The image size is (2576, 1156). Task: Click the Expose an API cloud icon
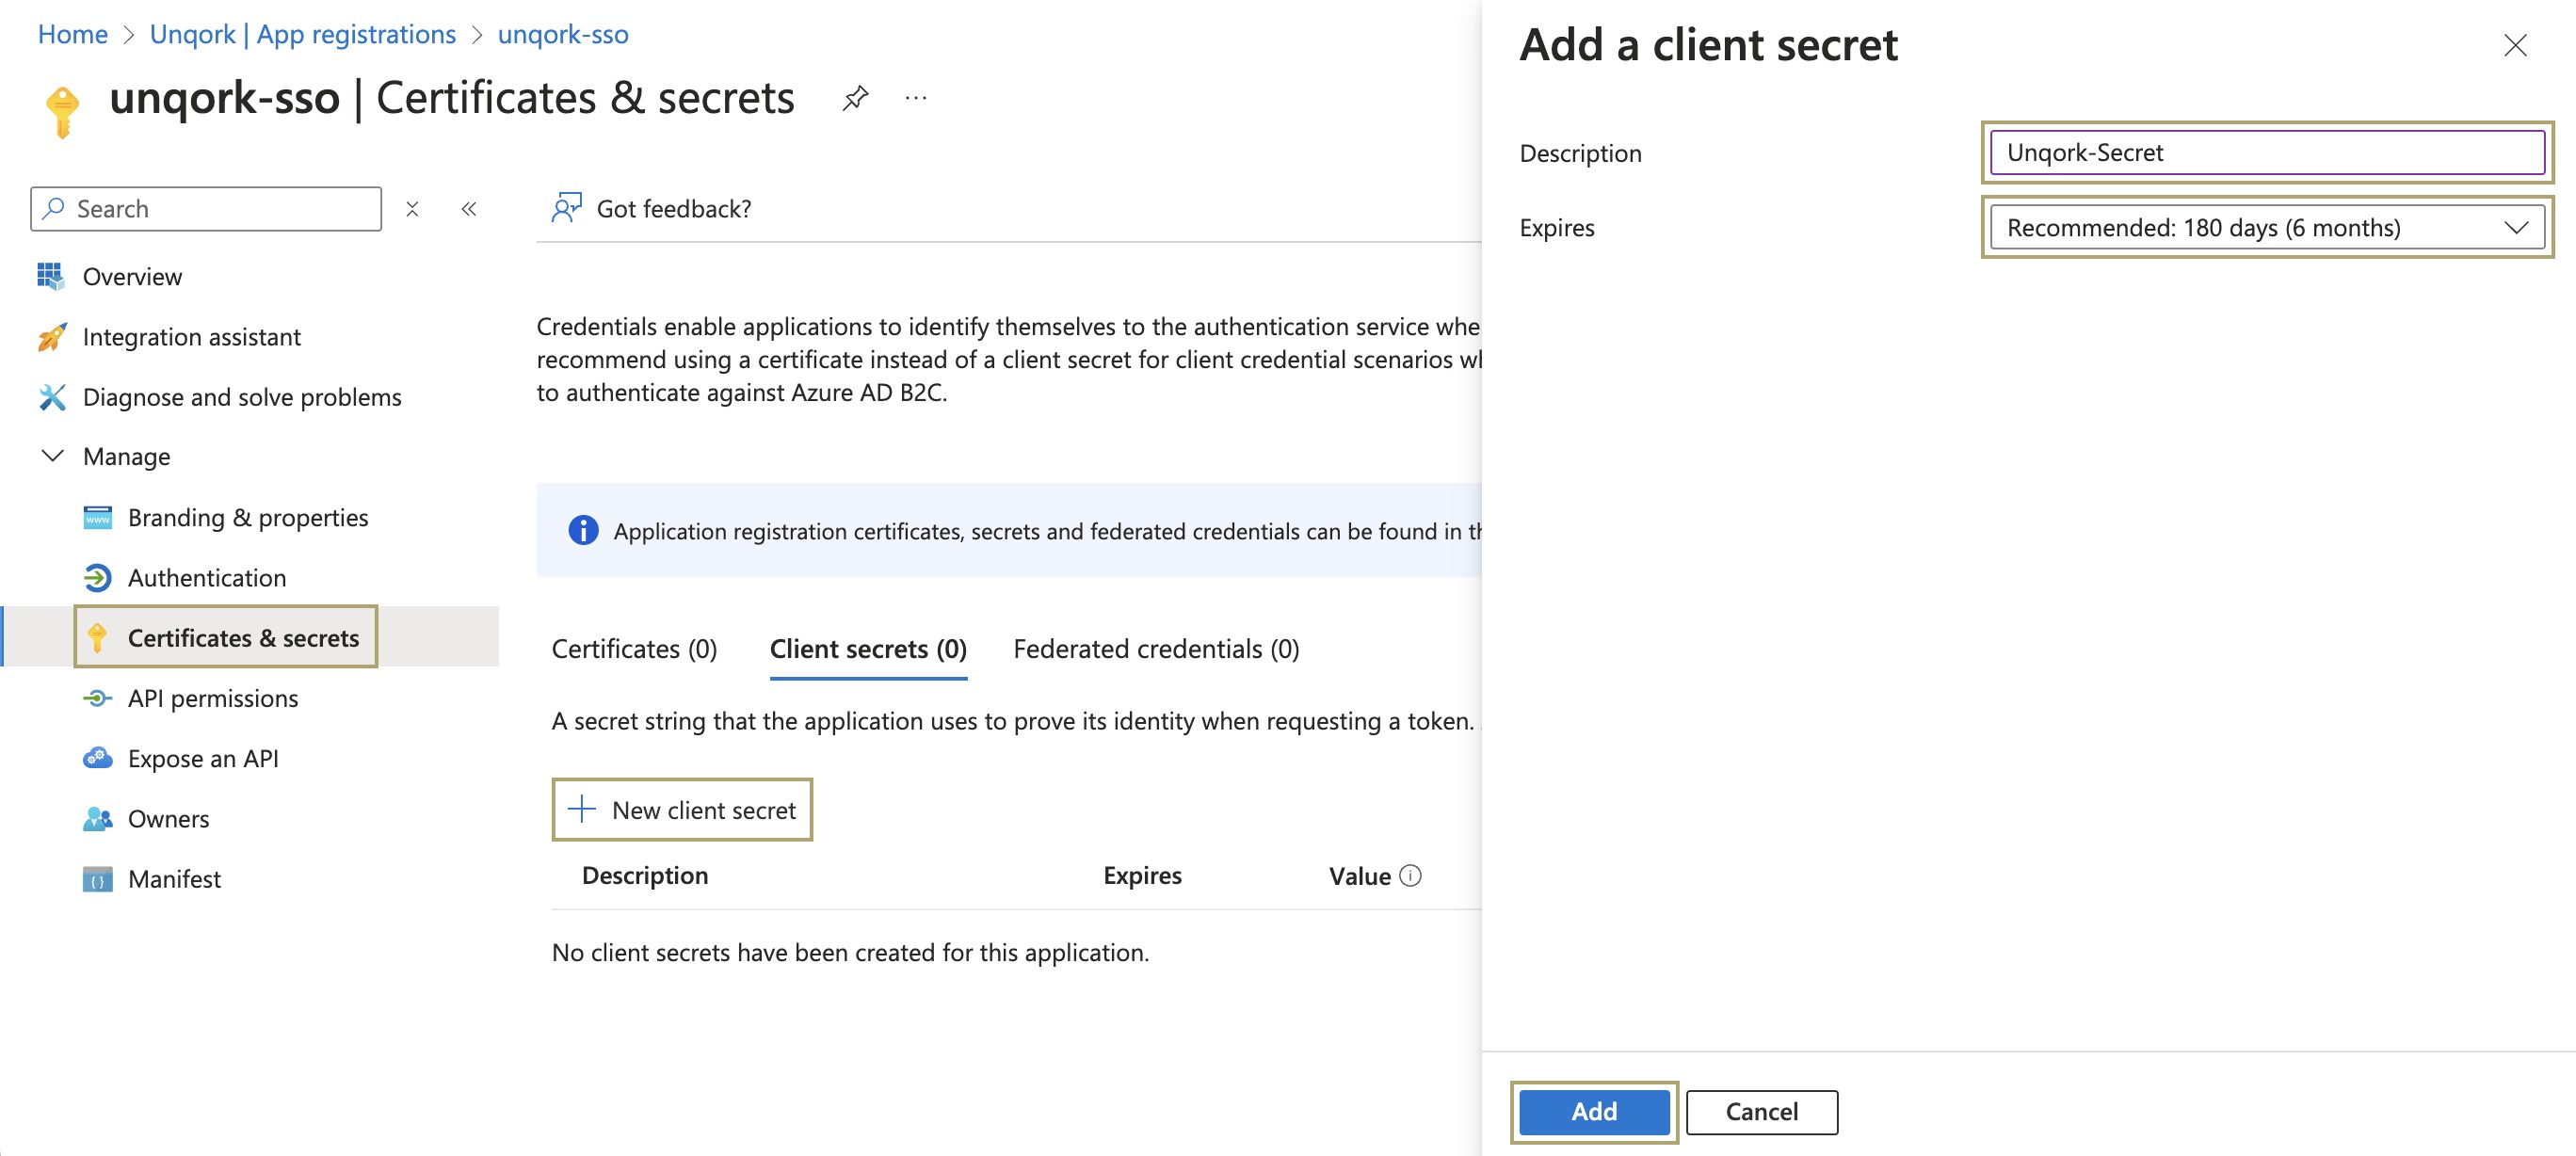point(97,758)
